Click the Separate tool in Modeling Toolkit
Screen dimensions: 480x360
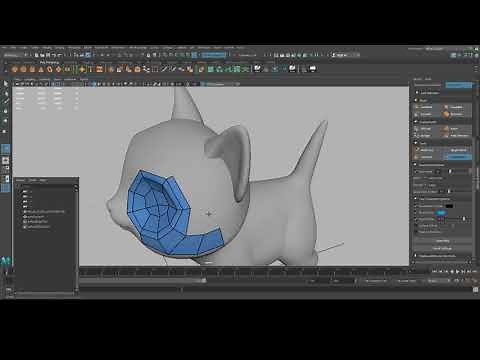[457, 107]
